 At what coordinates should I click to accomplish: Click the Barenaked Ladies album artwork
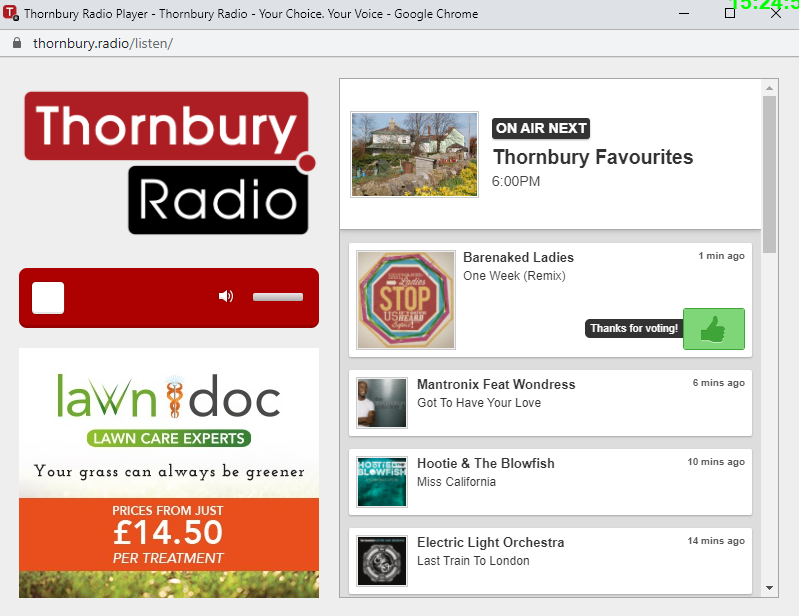406,300
